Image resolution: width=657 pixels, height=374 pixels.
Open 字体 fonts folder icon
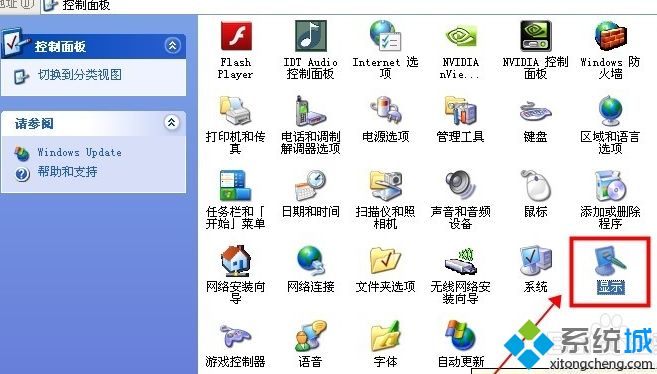(x=385, y=335)
